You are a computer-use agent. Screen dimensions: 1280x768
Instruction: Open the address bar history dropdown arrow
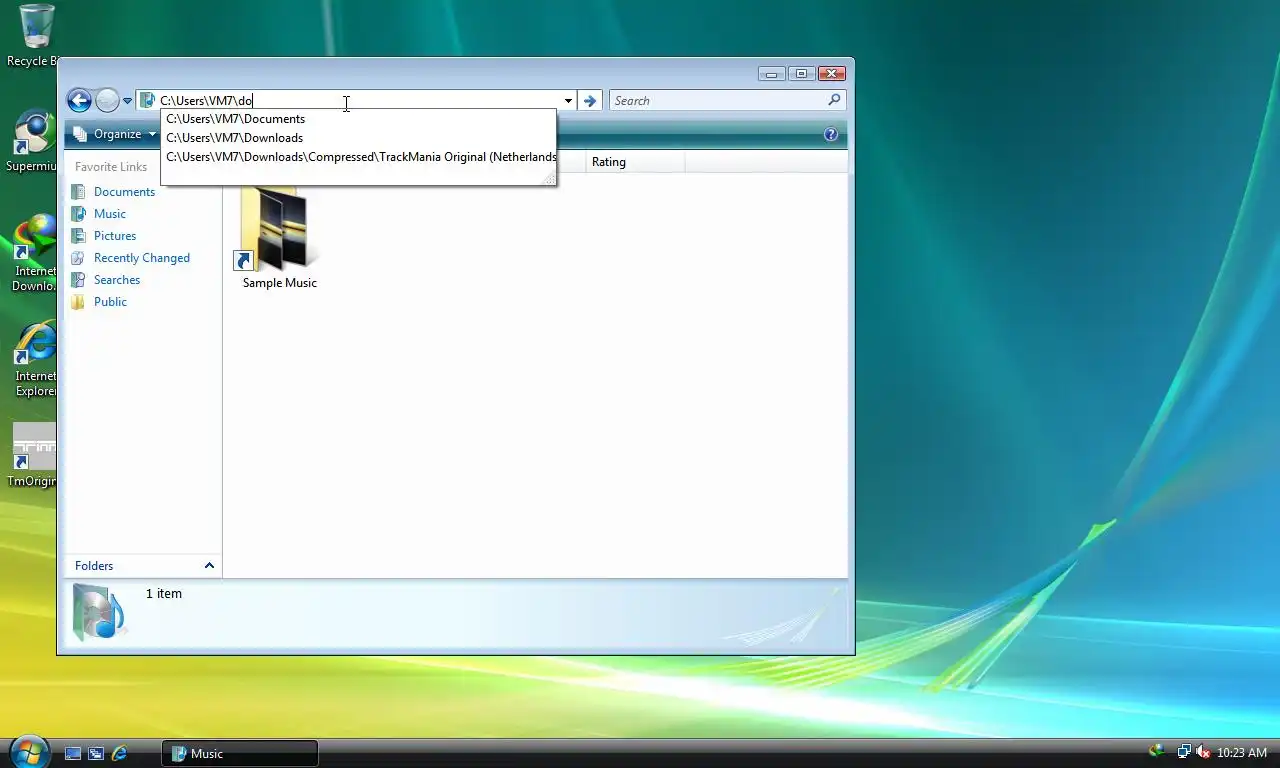tap(568, 101)
